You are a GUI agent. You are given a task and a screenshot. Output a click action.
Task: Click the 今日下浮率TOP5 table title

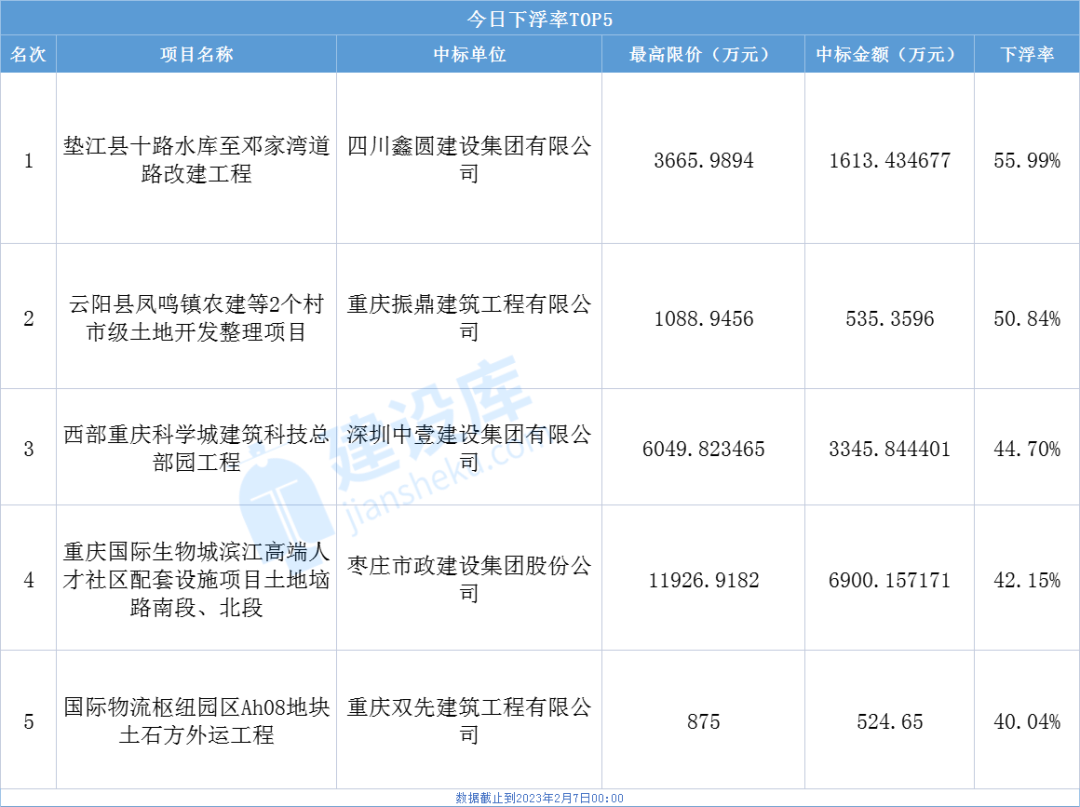[540, 18]
